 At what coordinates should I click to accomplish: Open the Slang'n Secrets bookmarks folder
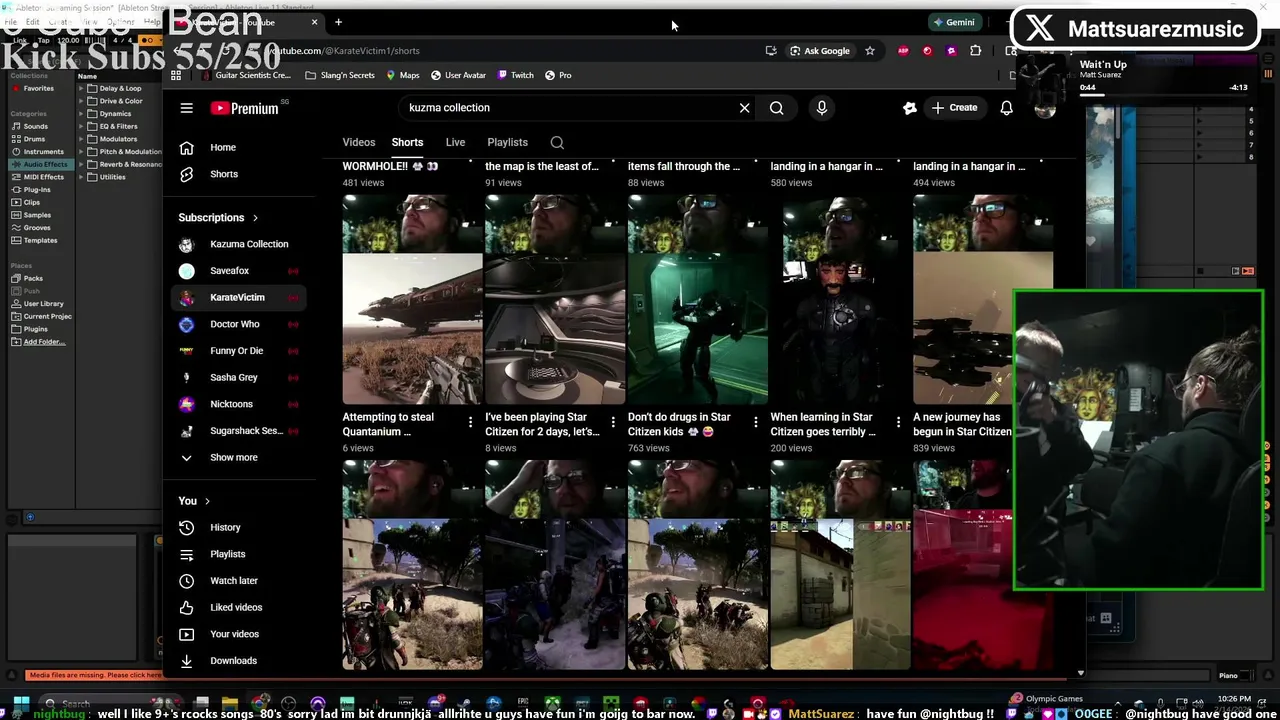[x=340, y=75]
